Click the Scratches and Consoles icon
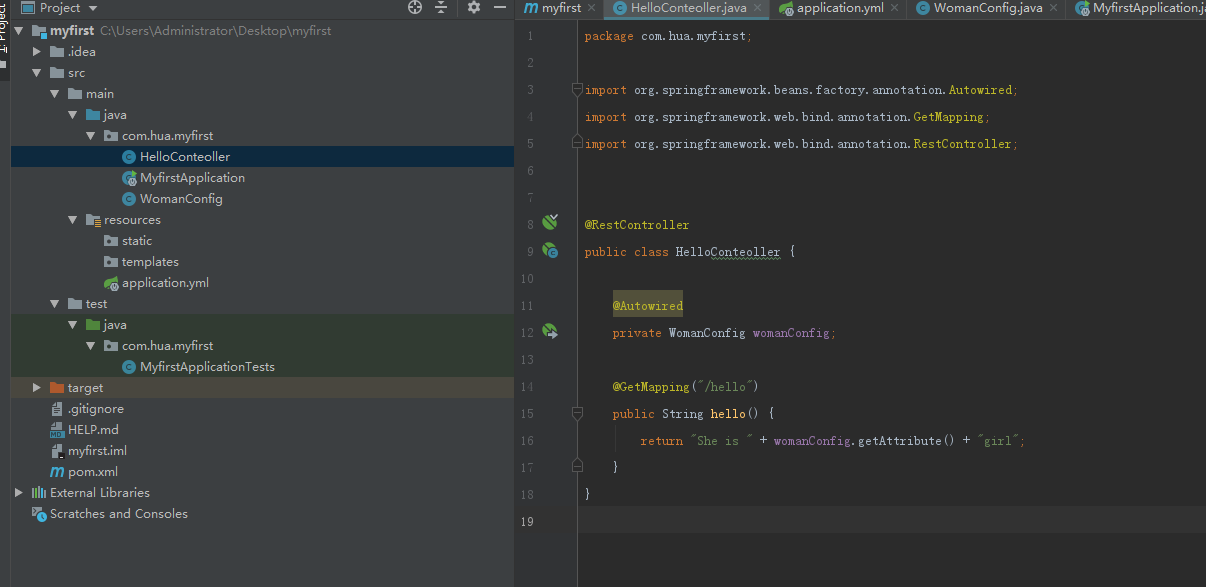Image resolution: width=1206 pixels, height=587 pixels. (40, 514)
